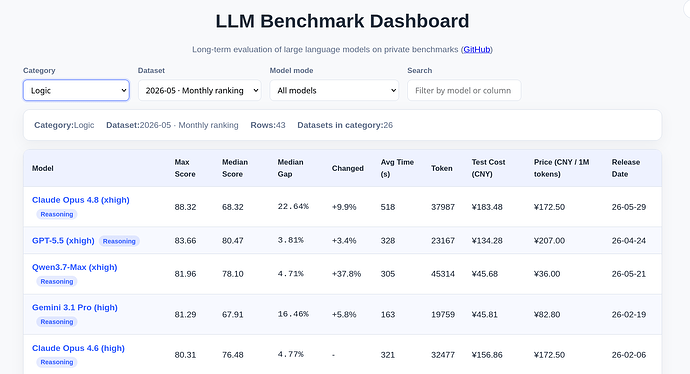Click the release date 26-02-19
The width and height of the screenshot is (690, 374).
(629, 315)
